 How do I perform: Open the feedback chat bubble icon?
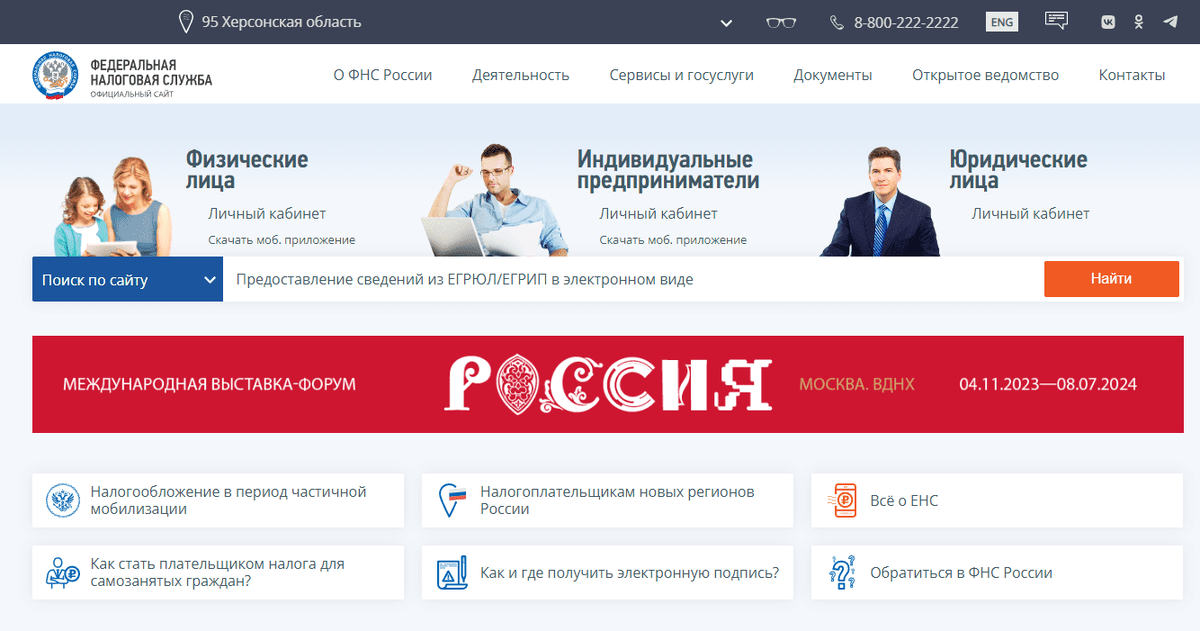tap(1056, 21)
